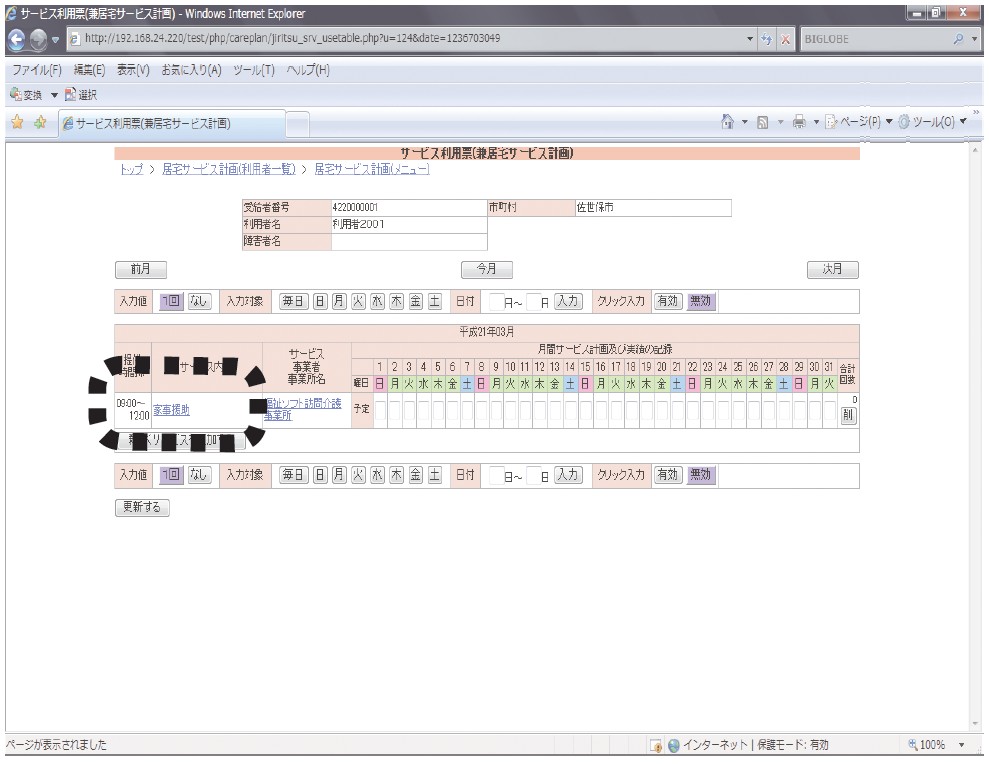Click the browser Back arrow button
Screen dimensions: 989x764
pyautogui.click(x=13, y=39)
